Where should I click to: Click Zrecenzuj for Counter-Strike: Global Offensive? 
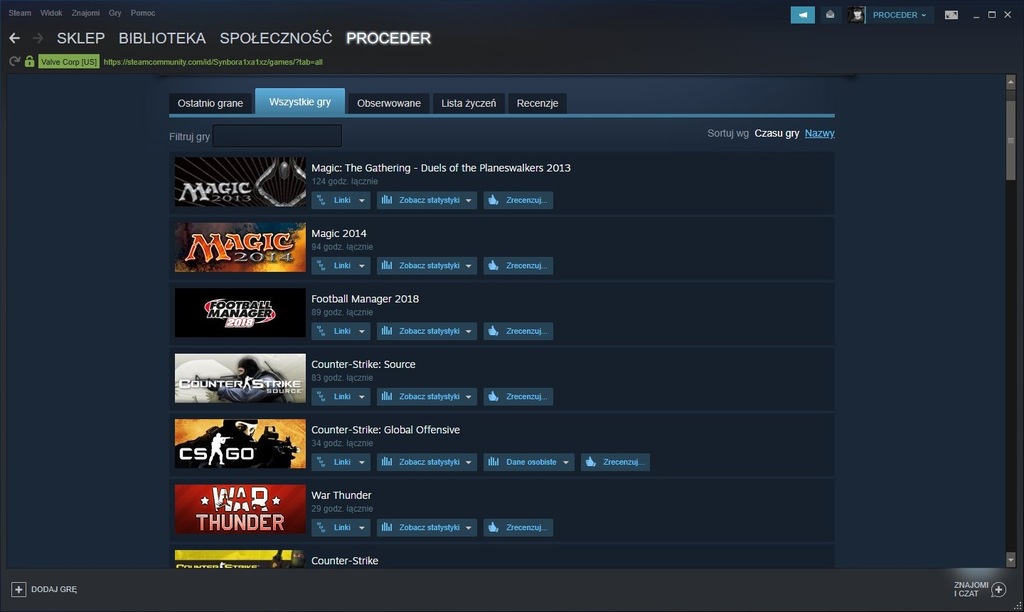pos(615,462)
